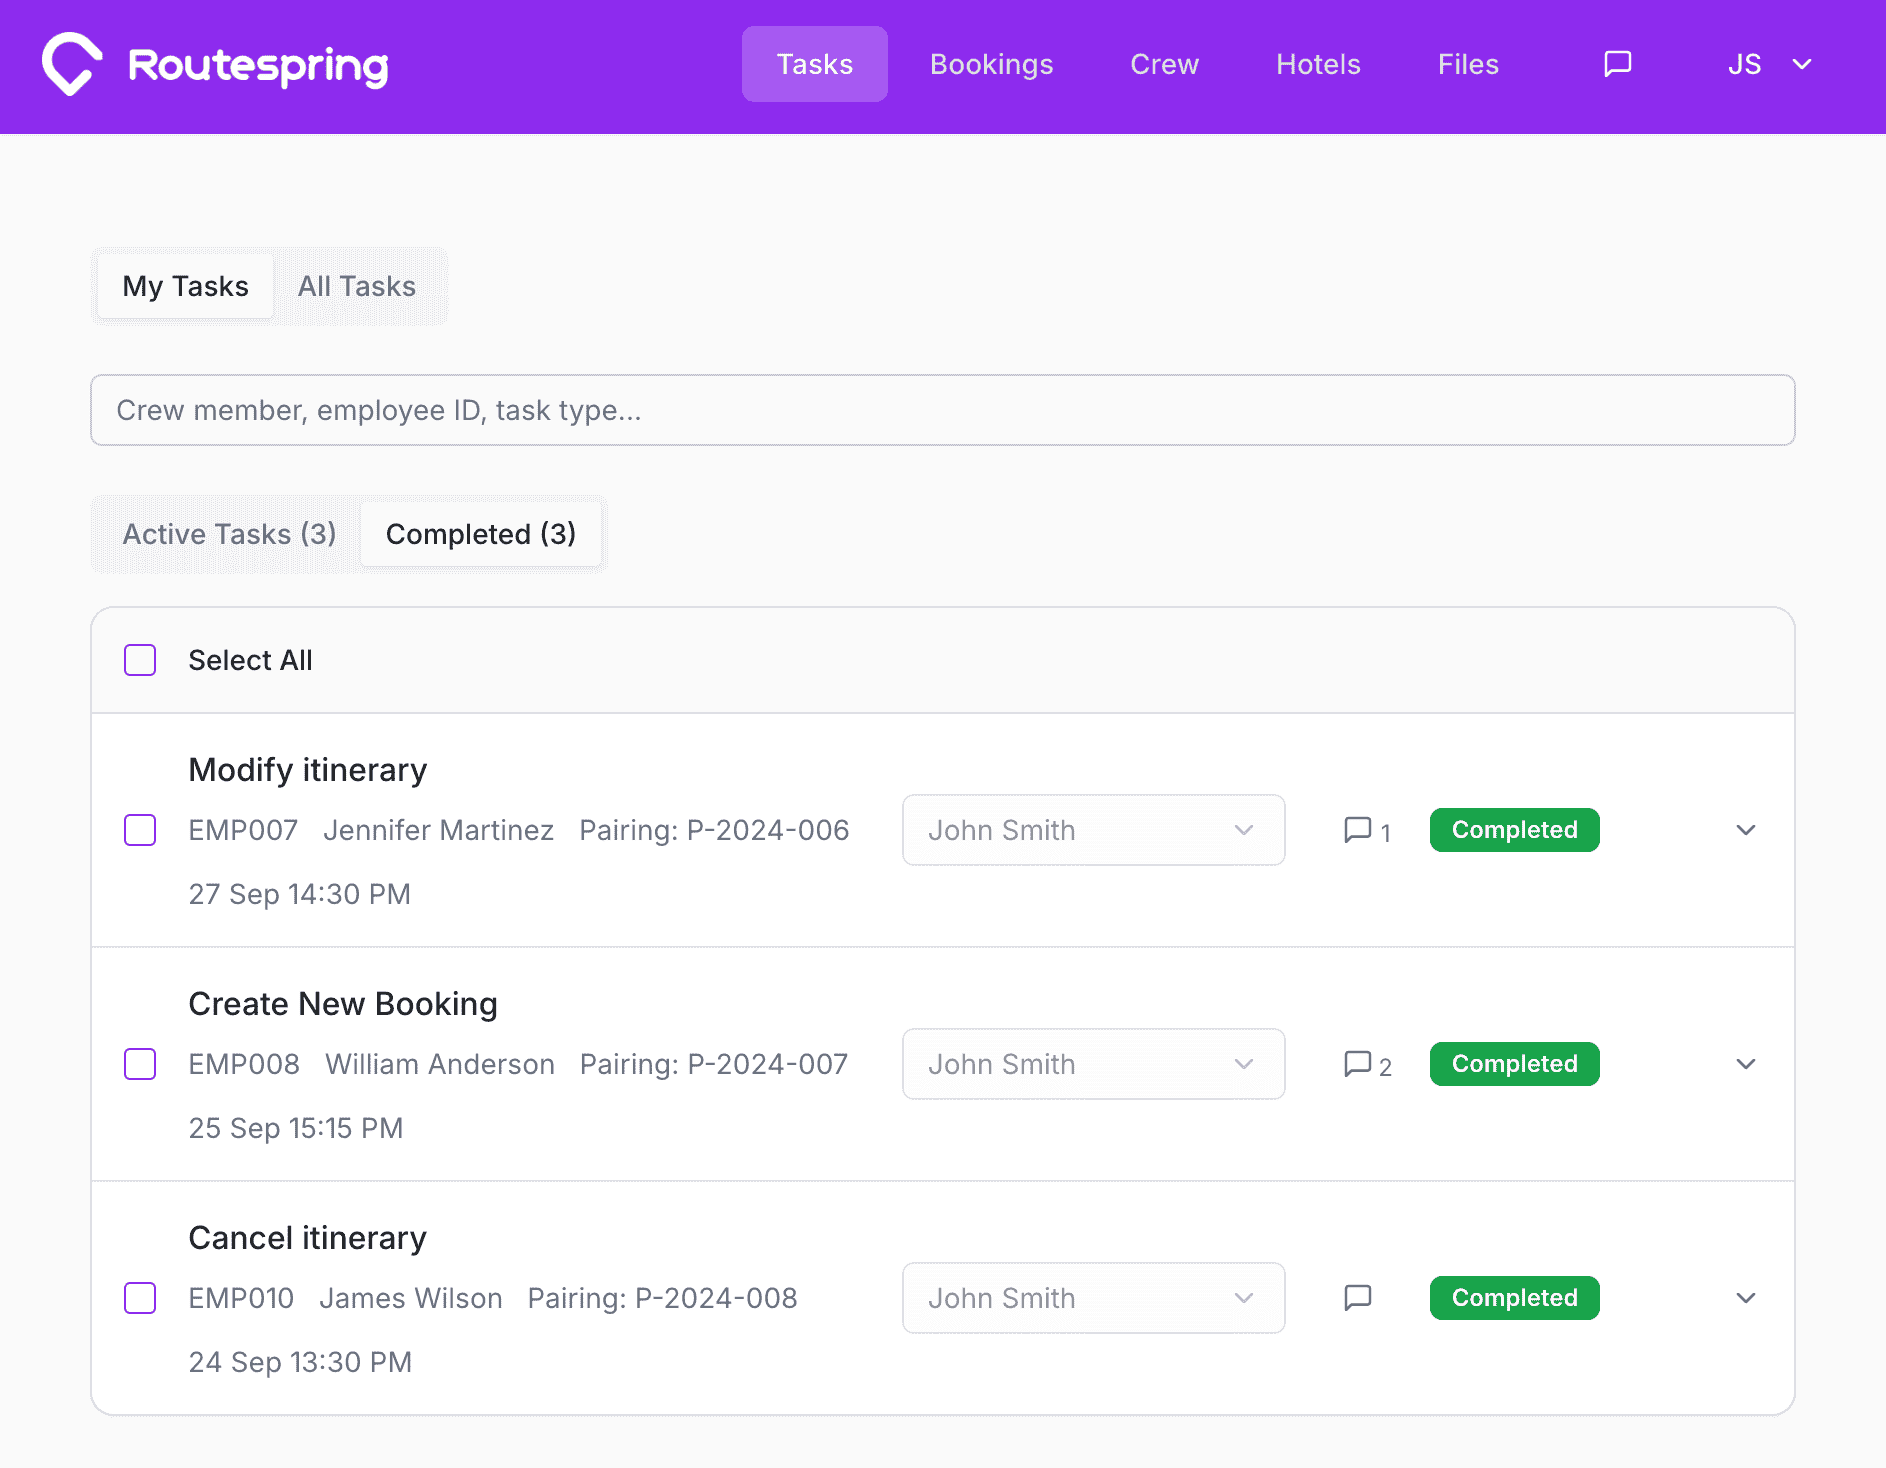Viewport: 1886px width, 1468px height.
Task: Click the crew member search field
Action: 942,410
